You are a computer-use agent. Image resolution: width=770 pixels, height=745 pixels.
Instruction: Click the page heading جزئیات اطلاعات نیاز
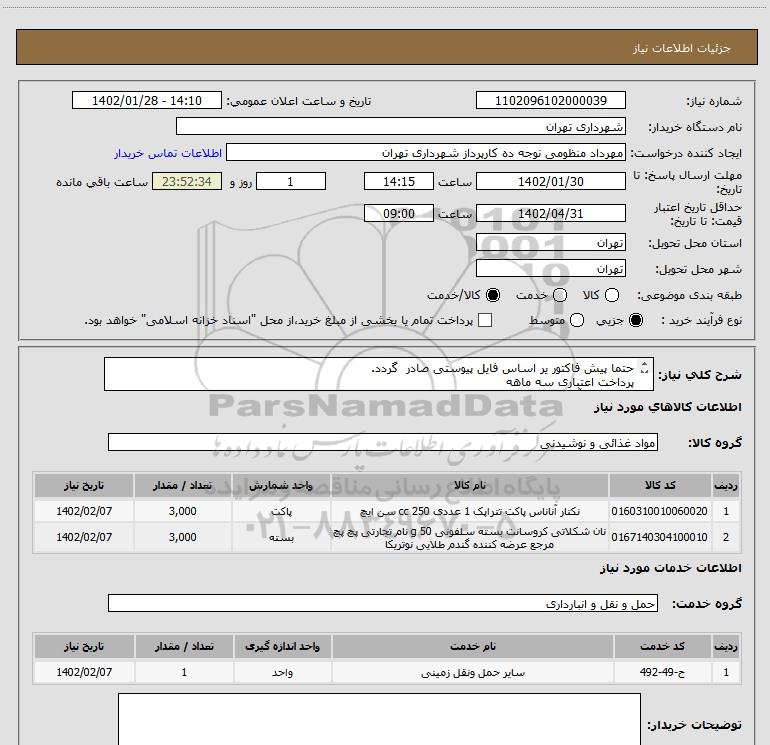pyautogui.click(x=681, y=48)
